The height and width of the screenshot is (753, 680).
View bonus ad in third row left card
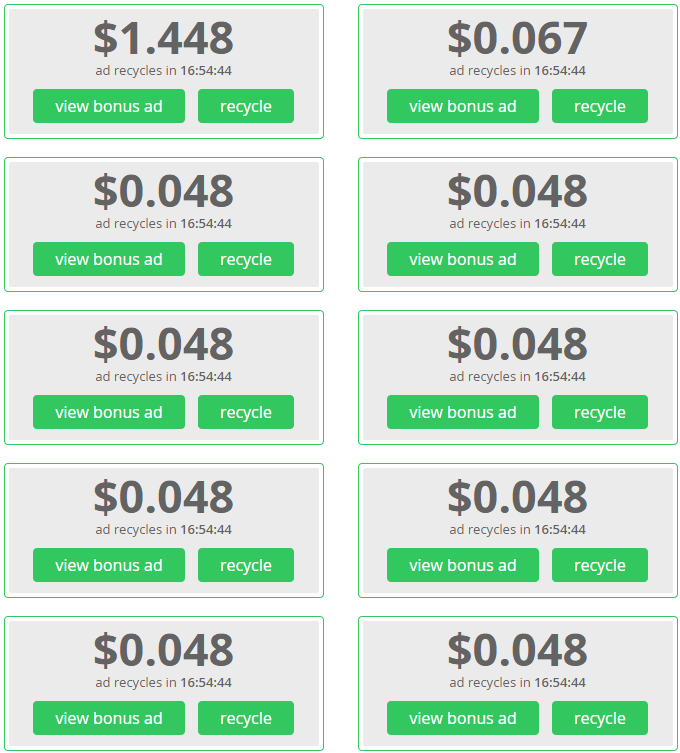tap(109, 412)
